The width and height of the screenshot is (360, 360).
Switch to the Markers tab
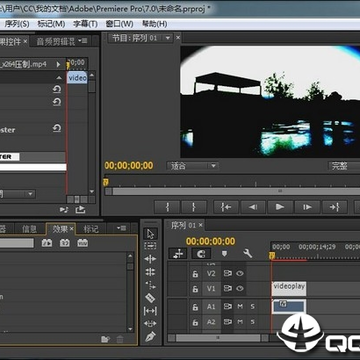pos(91,229)
